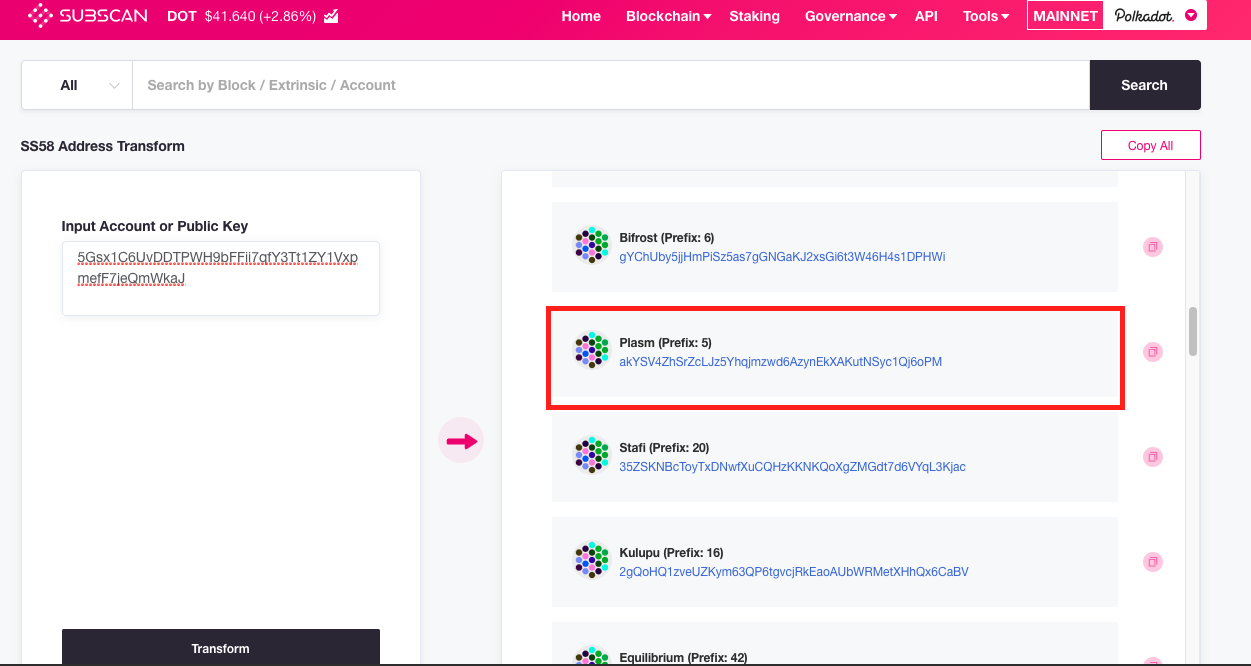Go to the Home page
The height and width of the screenshot is (666, 1251).
point(581,16)
